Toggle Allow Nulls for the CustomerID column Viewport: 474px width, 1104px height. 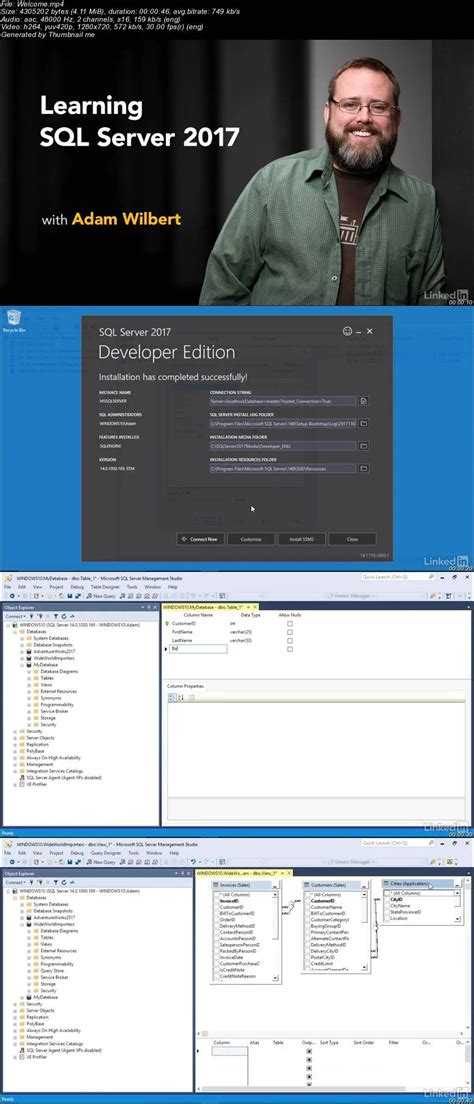coord(289,623)
